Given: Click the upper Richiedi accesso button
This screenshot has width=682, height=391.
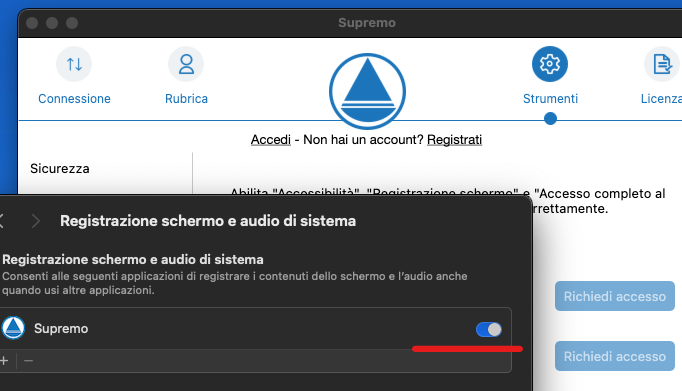Looking at the screenshot, I should coord(615,296).
